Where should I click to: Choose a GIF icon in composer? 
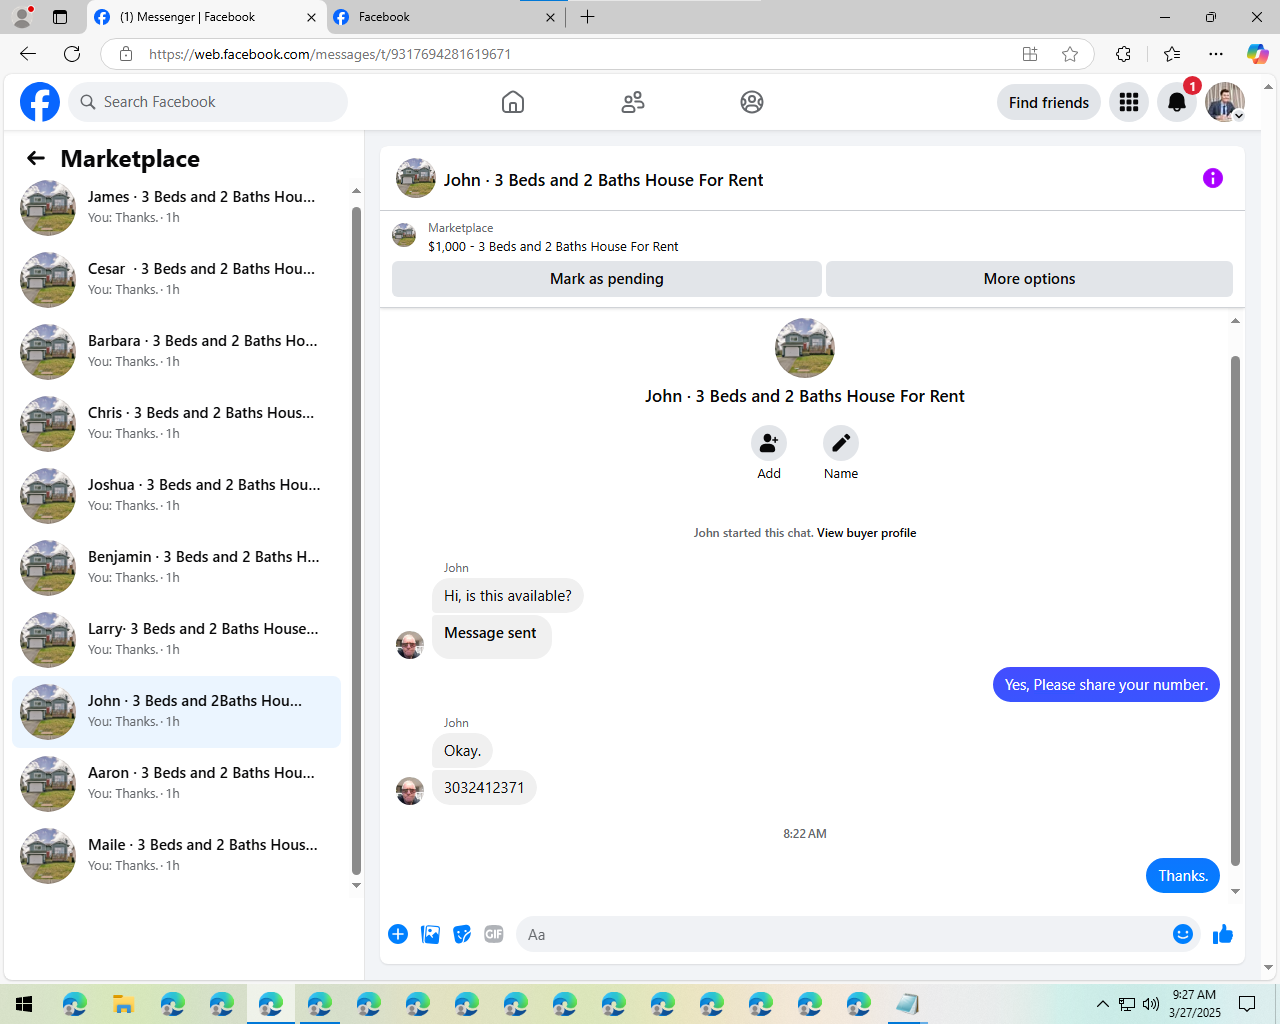click(x=494, y=934)
